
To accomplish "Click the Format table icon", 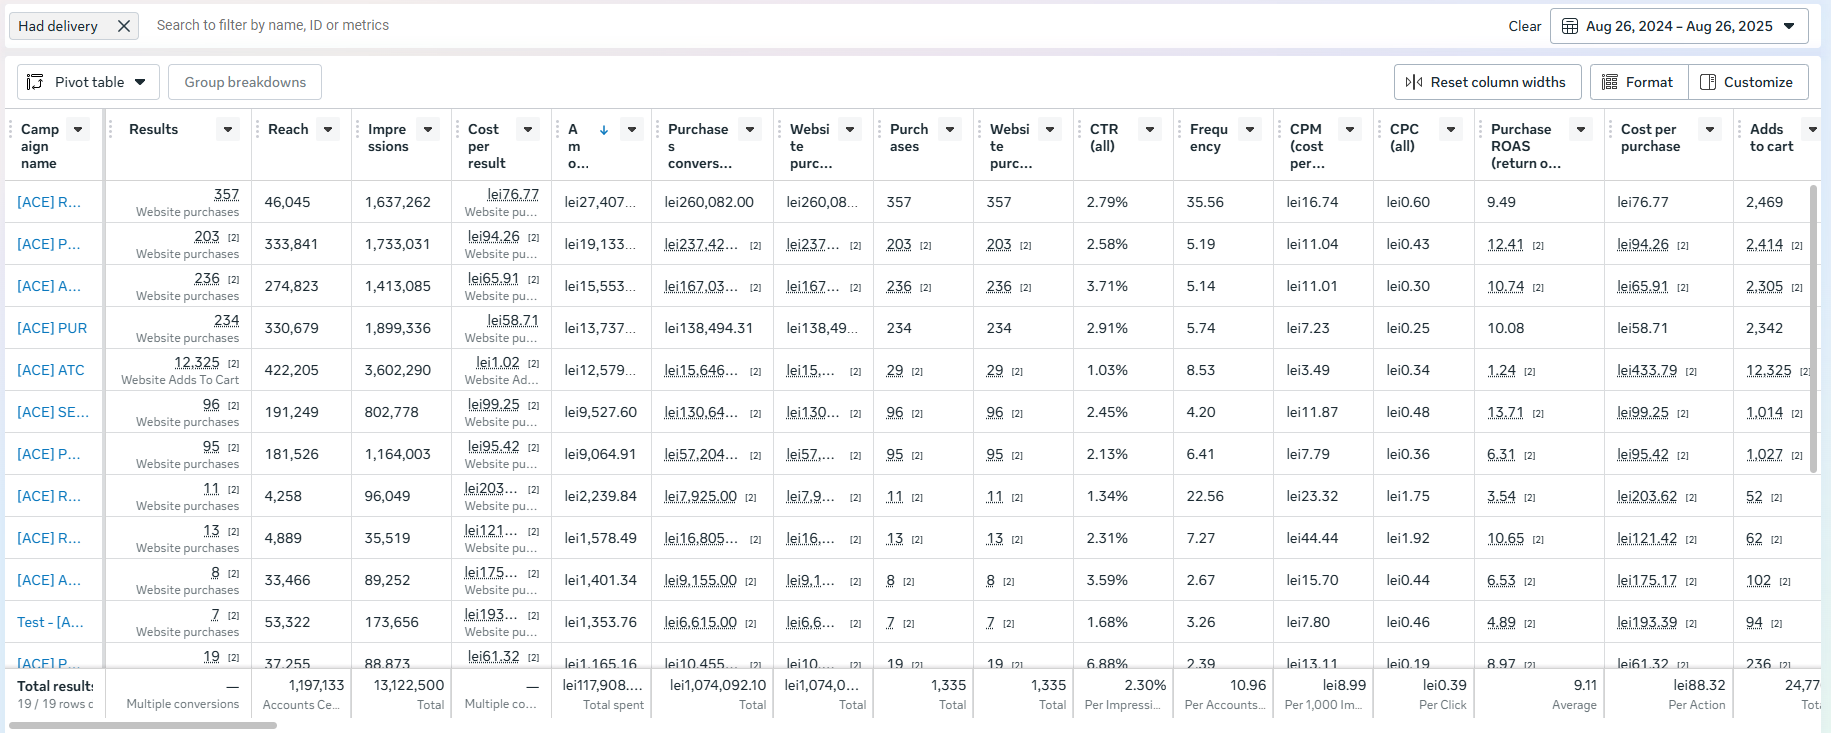I will coord(1610,82).
